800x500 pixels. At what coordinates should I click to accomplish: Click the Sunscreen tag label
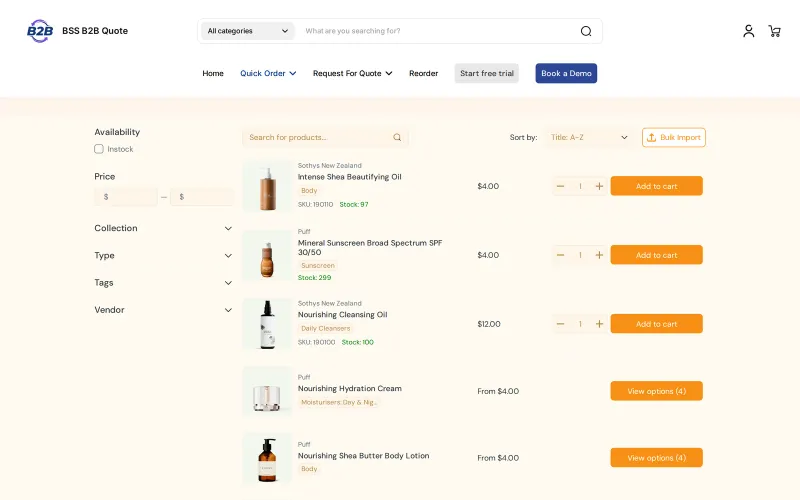[318, 265]
